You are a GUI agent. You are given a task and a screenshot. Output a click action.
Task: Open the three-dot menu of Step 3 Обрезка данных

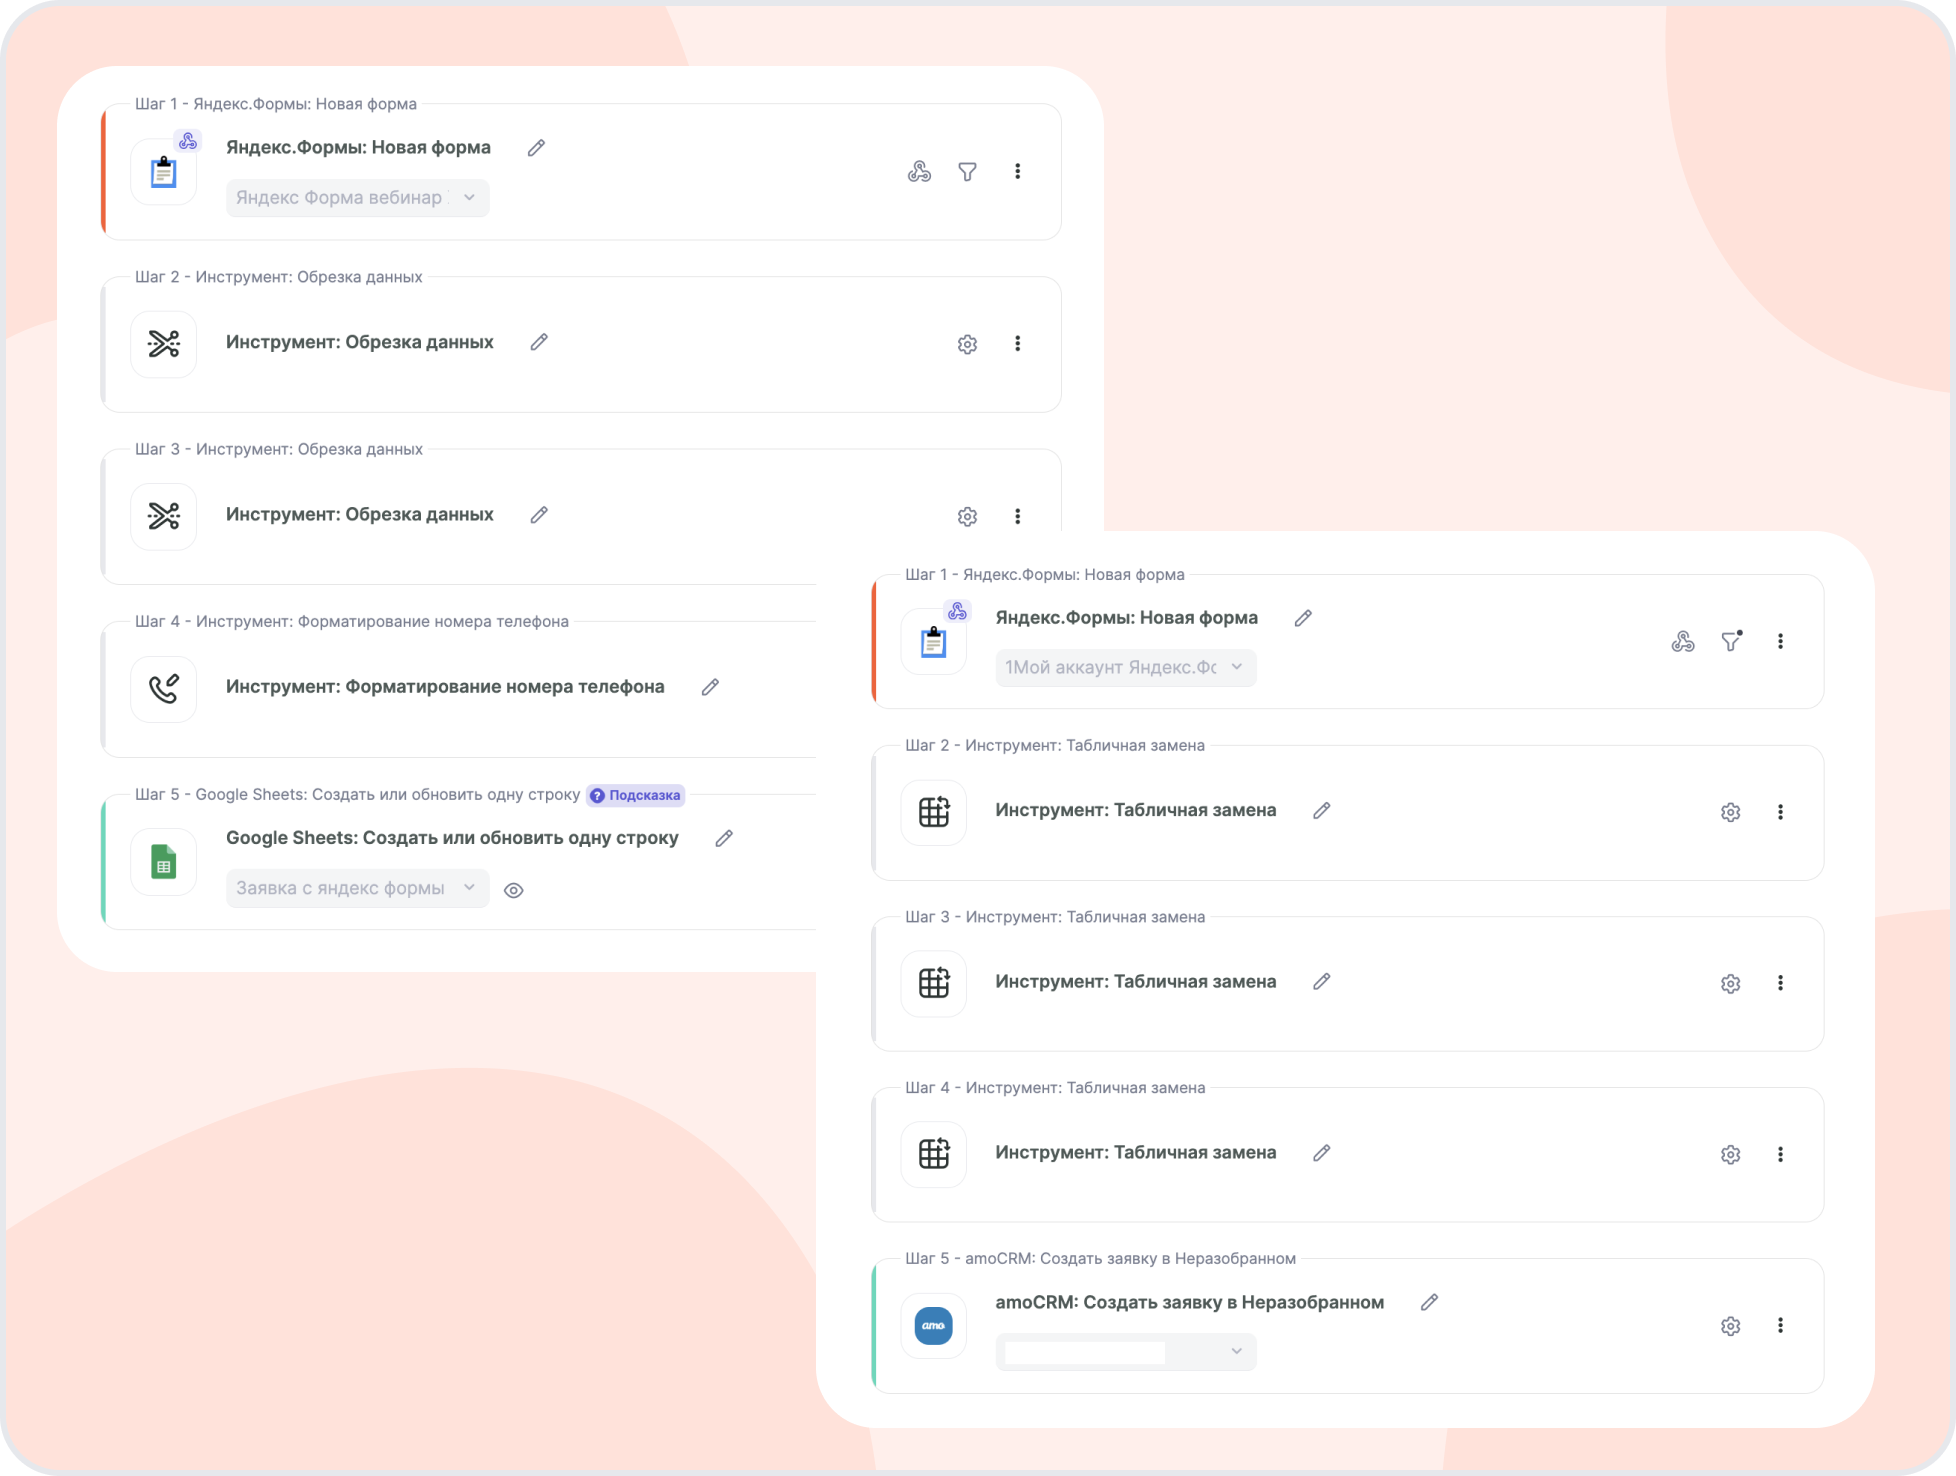pyautogui.click(x=1018, y=517)
